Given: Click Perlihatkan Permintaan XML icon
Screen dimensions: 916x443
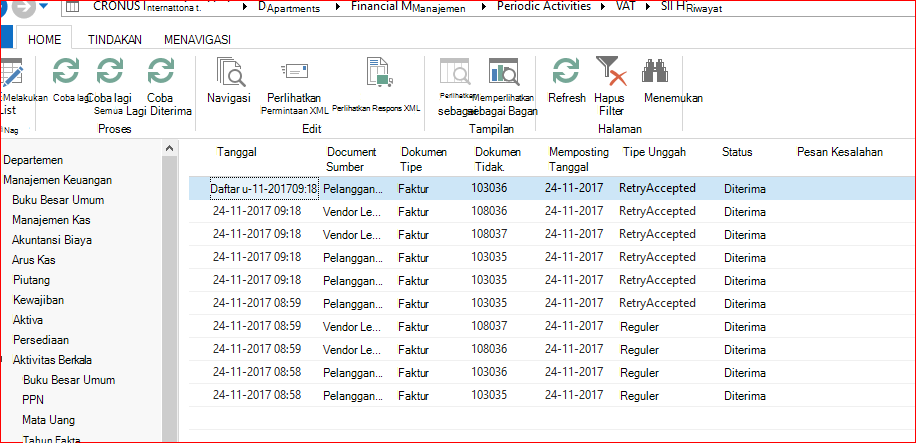Looking at the screenshot, I should [x=294, y=71].
